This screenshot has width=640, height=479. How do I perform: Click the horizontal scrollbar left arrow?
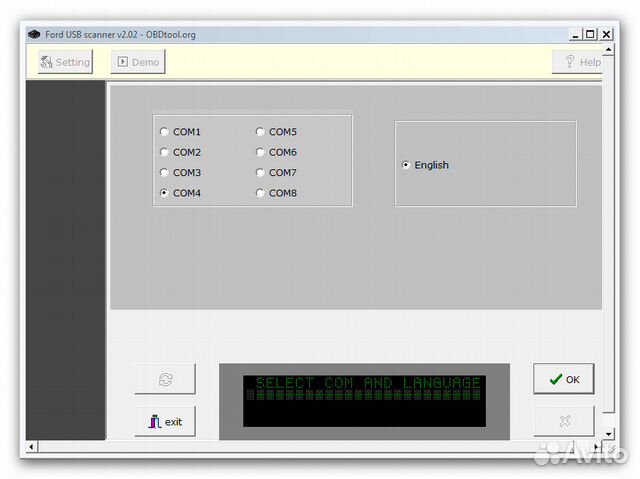[x=31, y=447]
